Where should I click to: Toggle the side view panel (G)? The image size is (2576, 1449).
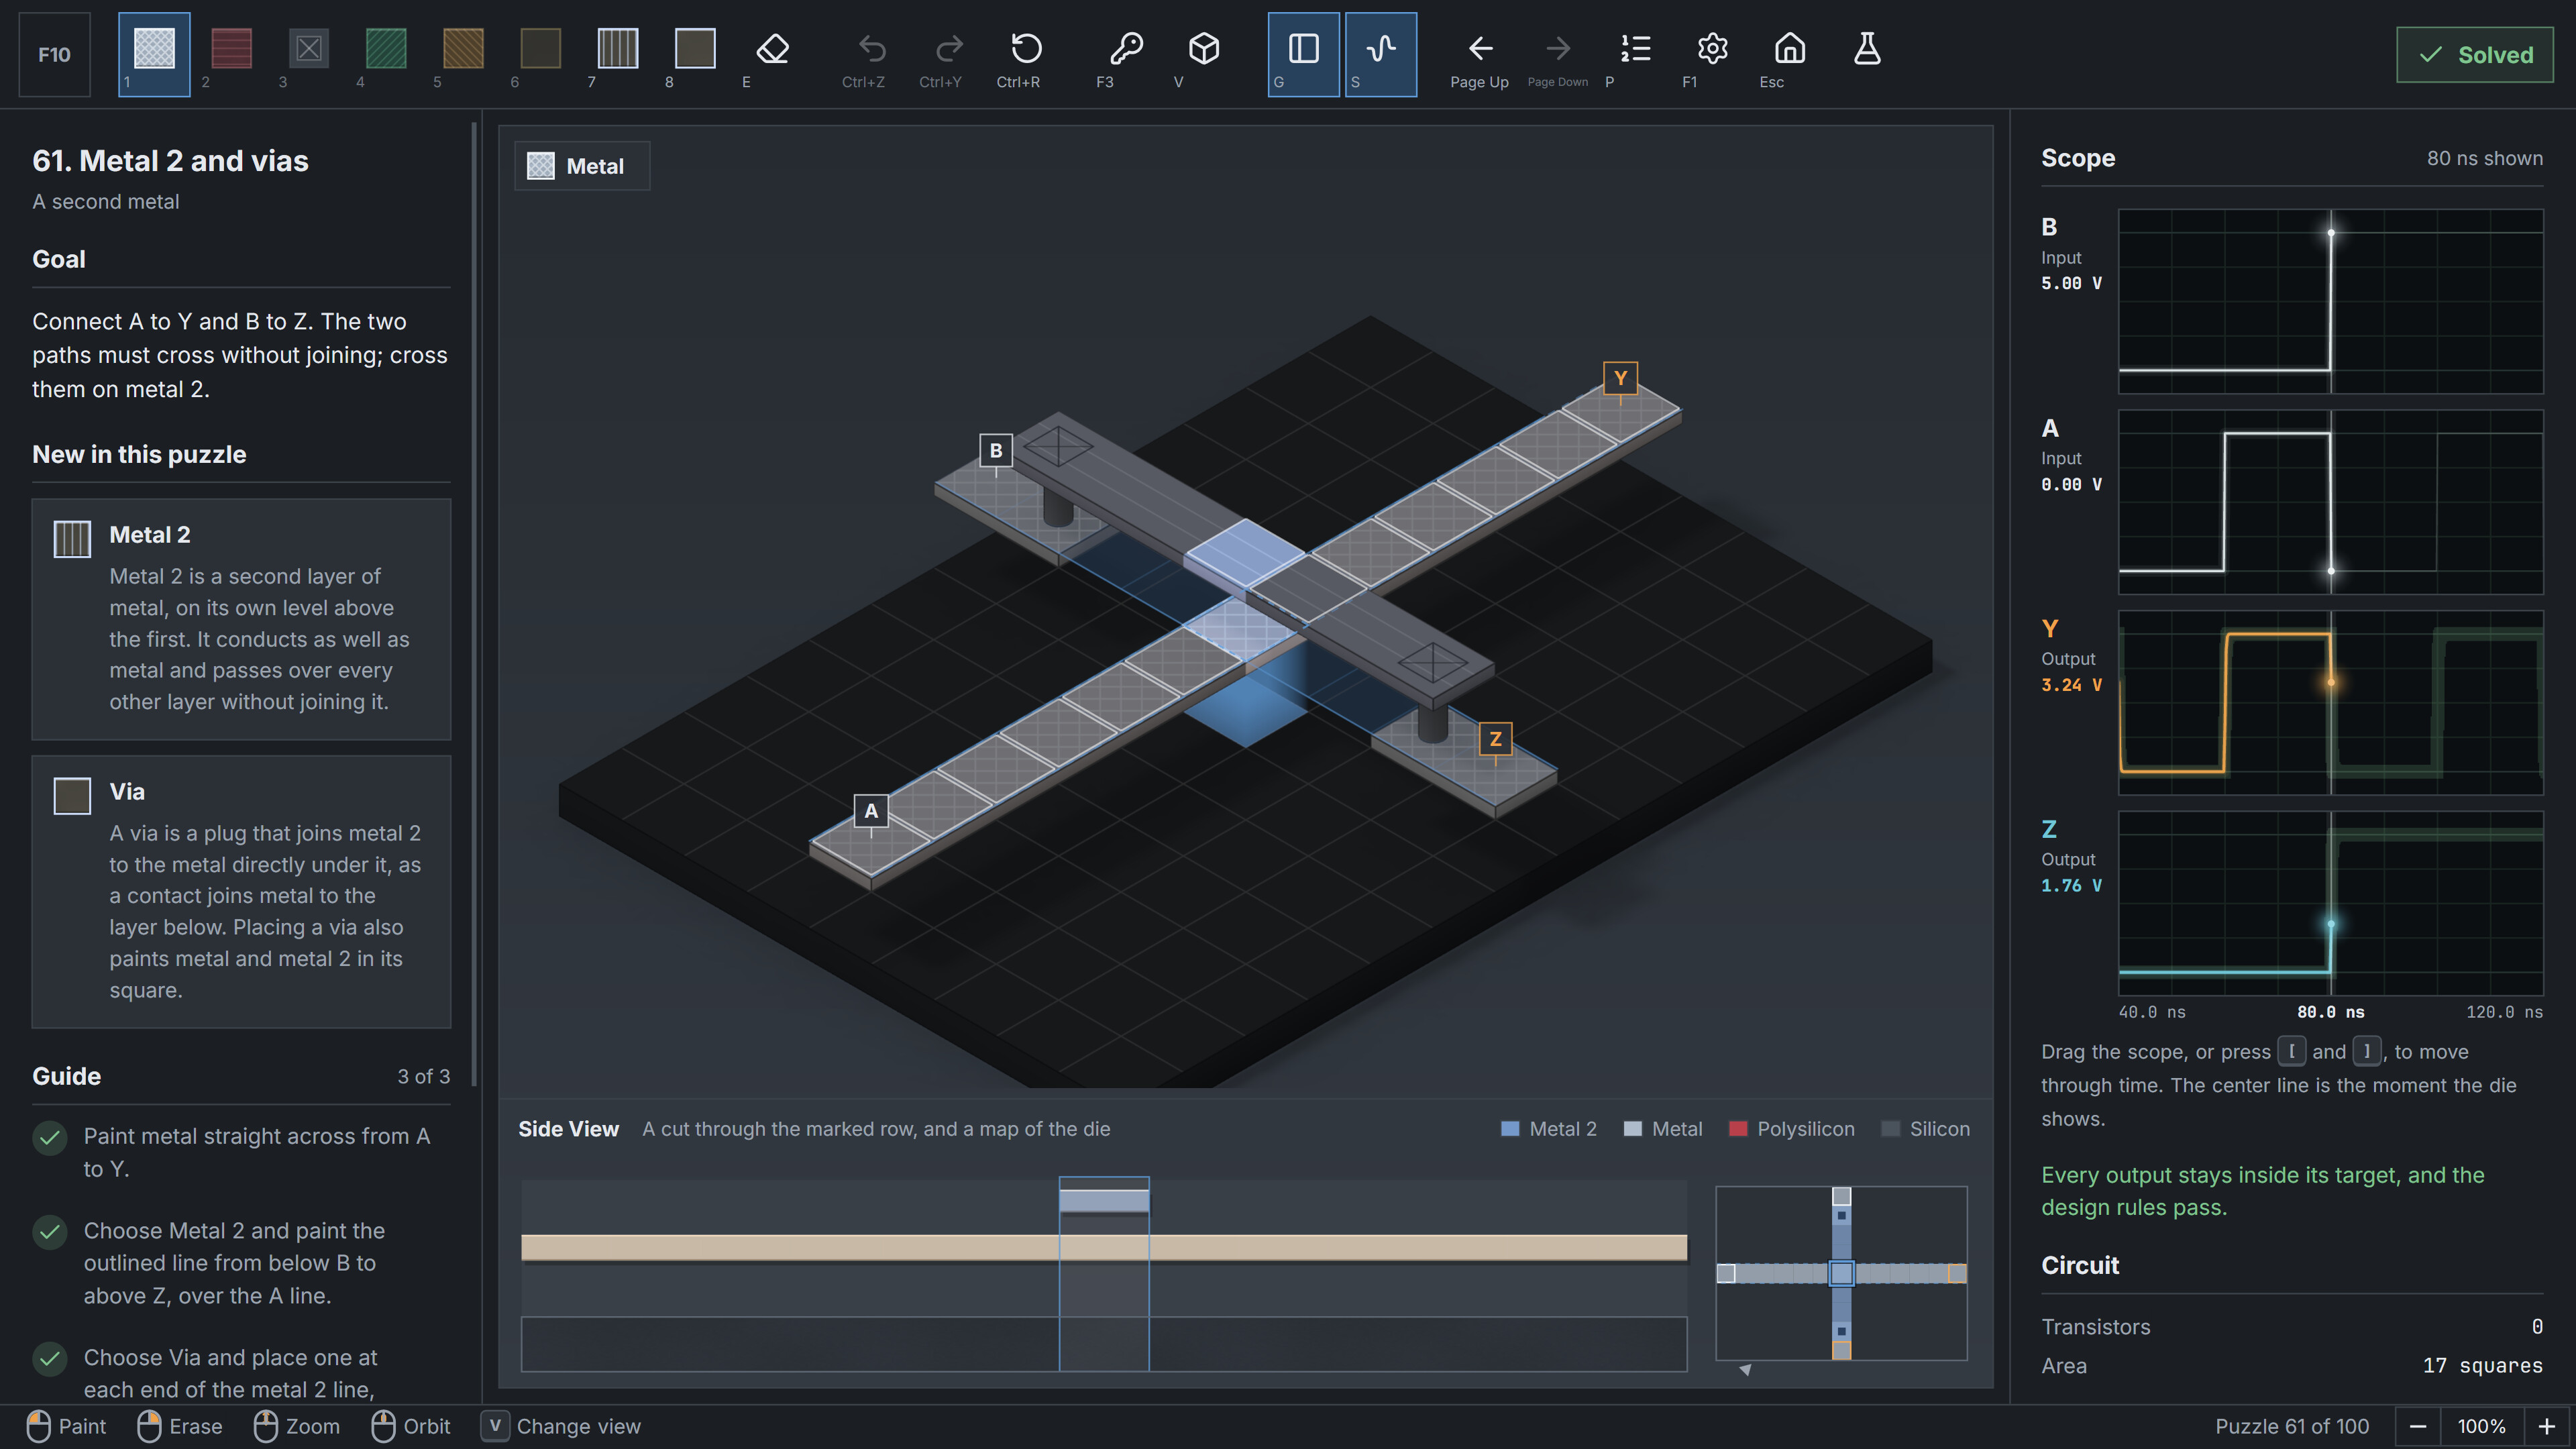pos(1303,54)
